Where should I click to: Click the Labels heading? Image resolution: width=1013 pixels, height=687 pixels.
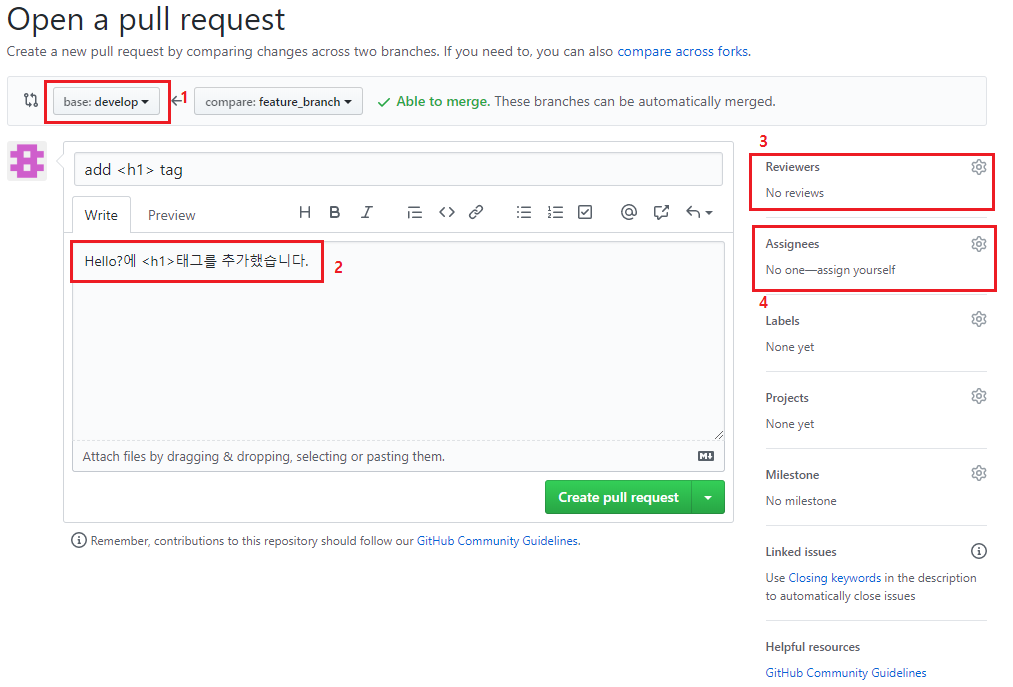tap(782, 321)
